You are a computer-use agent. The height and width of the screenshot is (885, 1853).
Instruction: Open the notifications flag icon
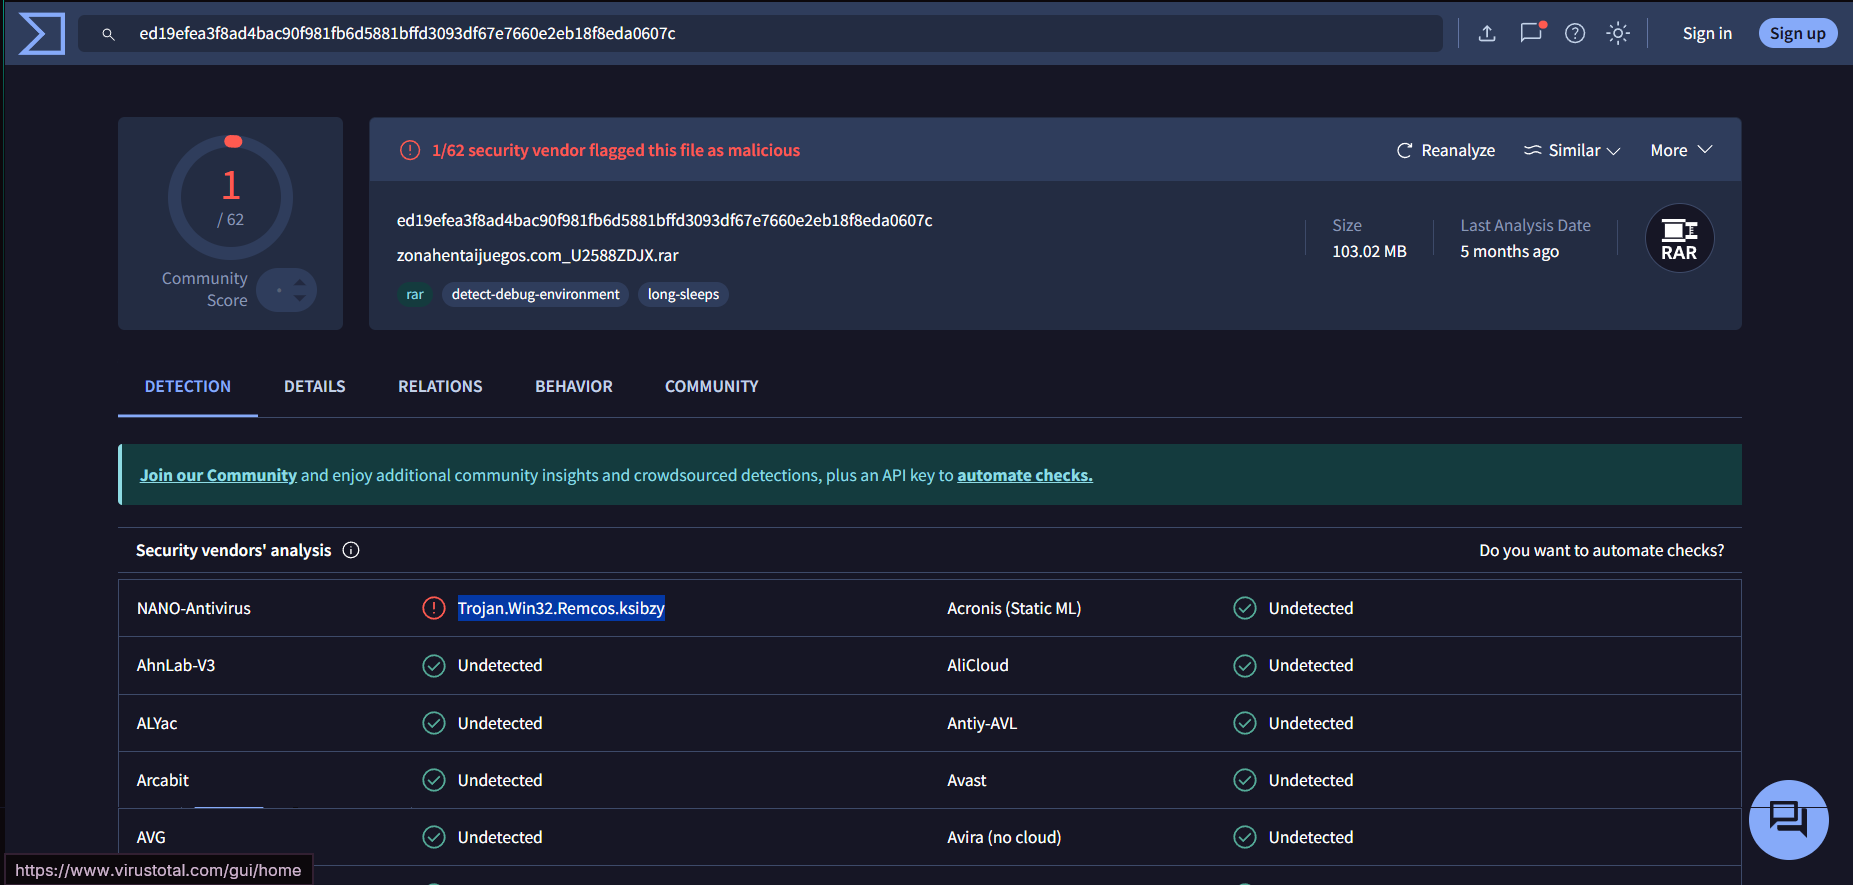coord(1530,33)
